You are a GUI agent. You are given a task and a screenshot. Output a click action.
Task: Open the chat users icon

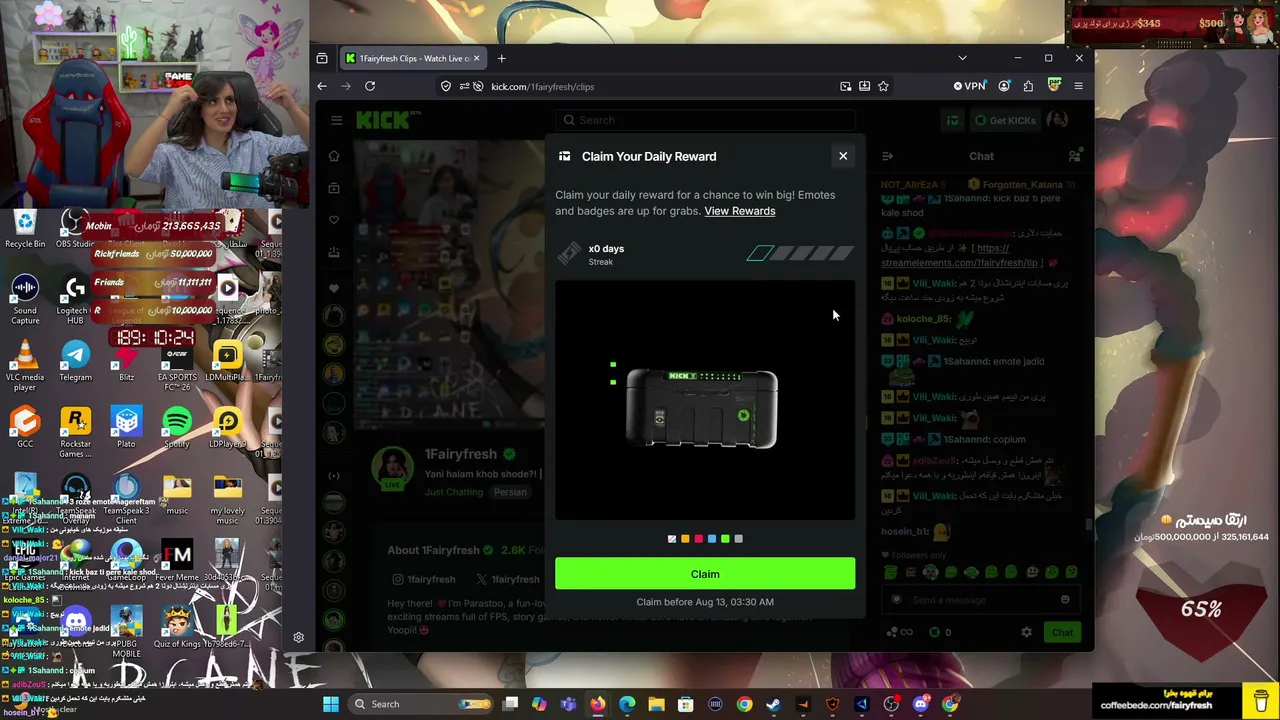click(1074, 156)
